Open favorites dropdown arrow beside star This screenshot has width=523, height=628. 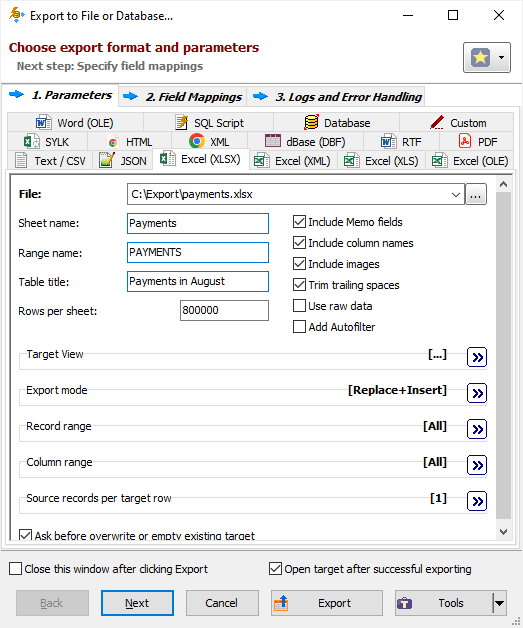tap(501, 58)
